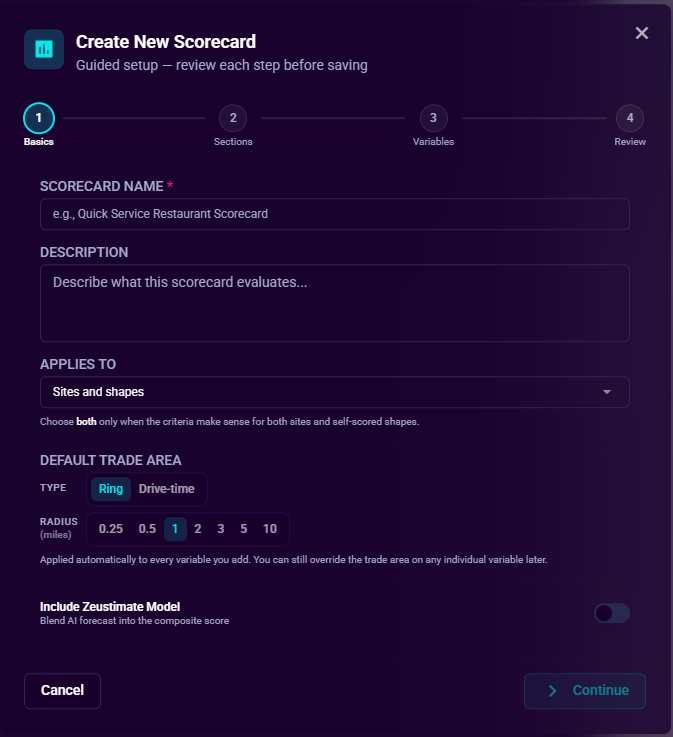The image size is (673, 737).
Task: Click the Continue chevron arrow icon
Action: (553, 690)
